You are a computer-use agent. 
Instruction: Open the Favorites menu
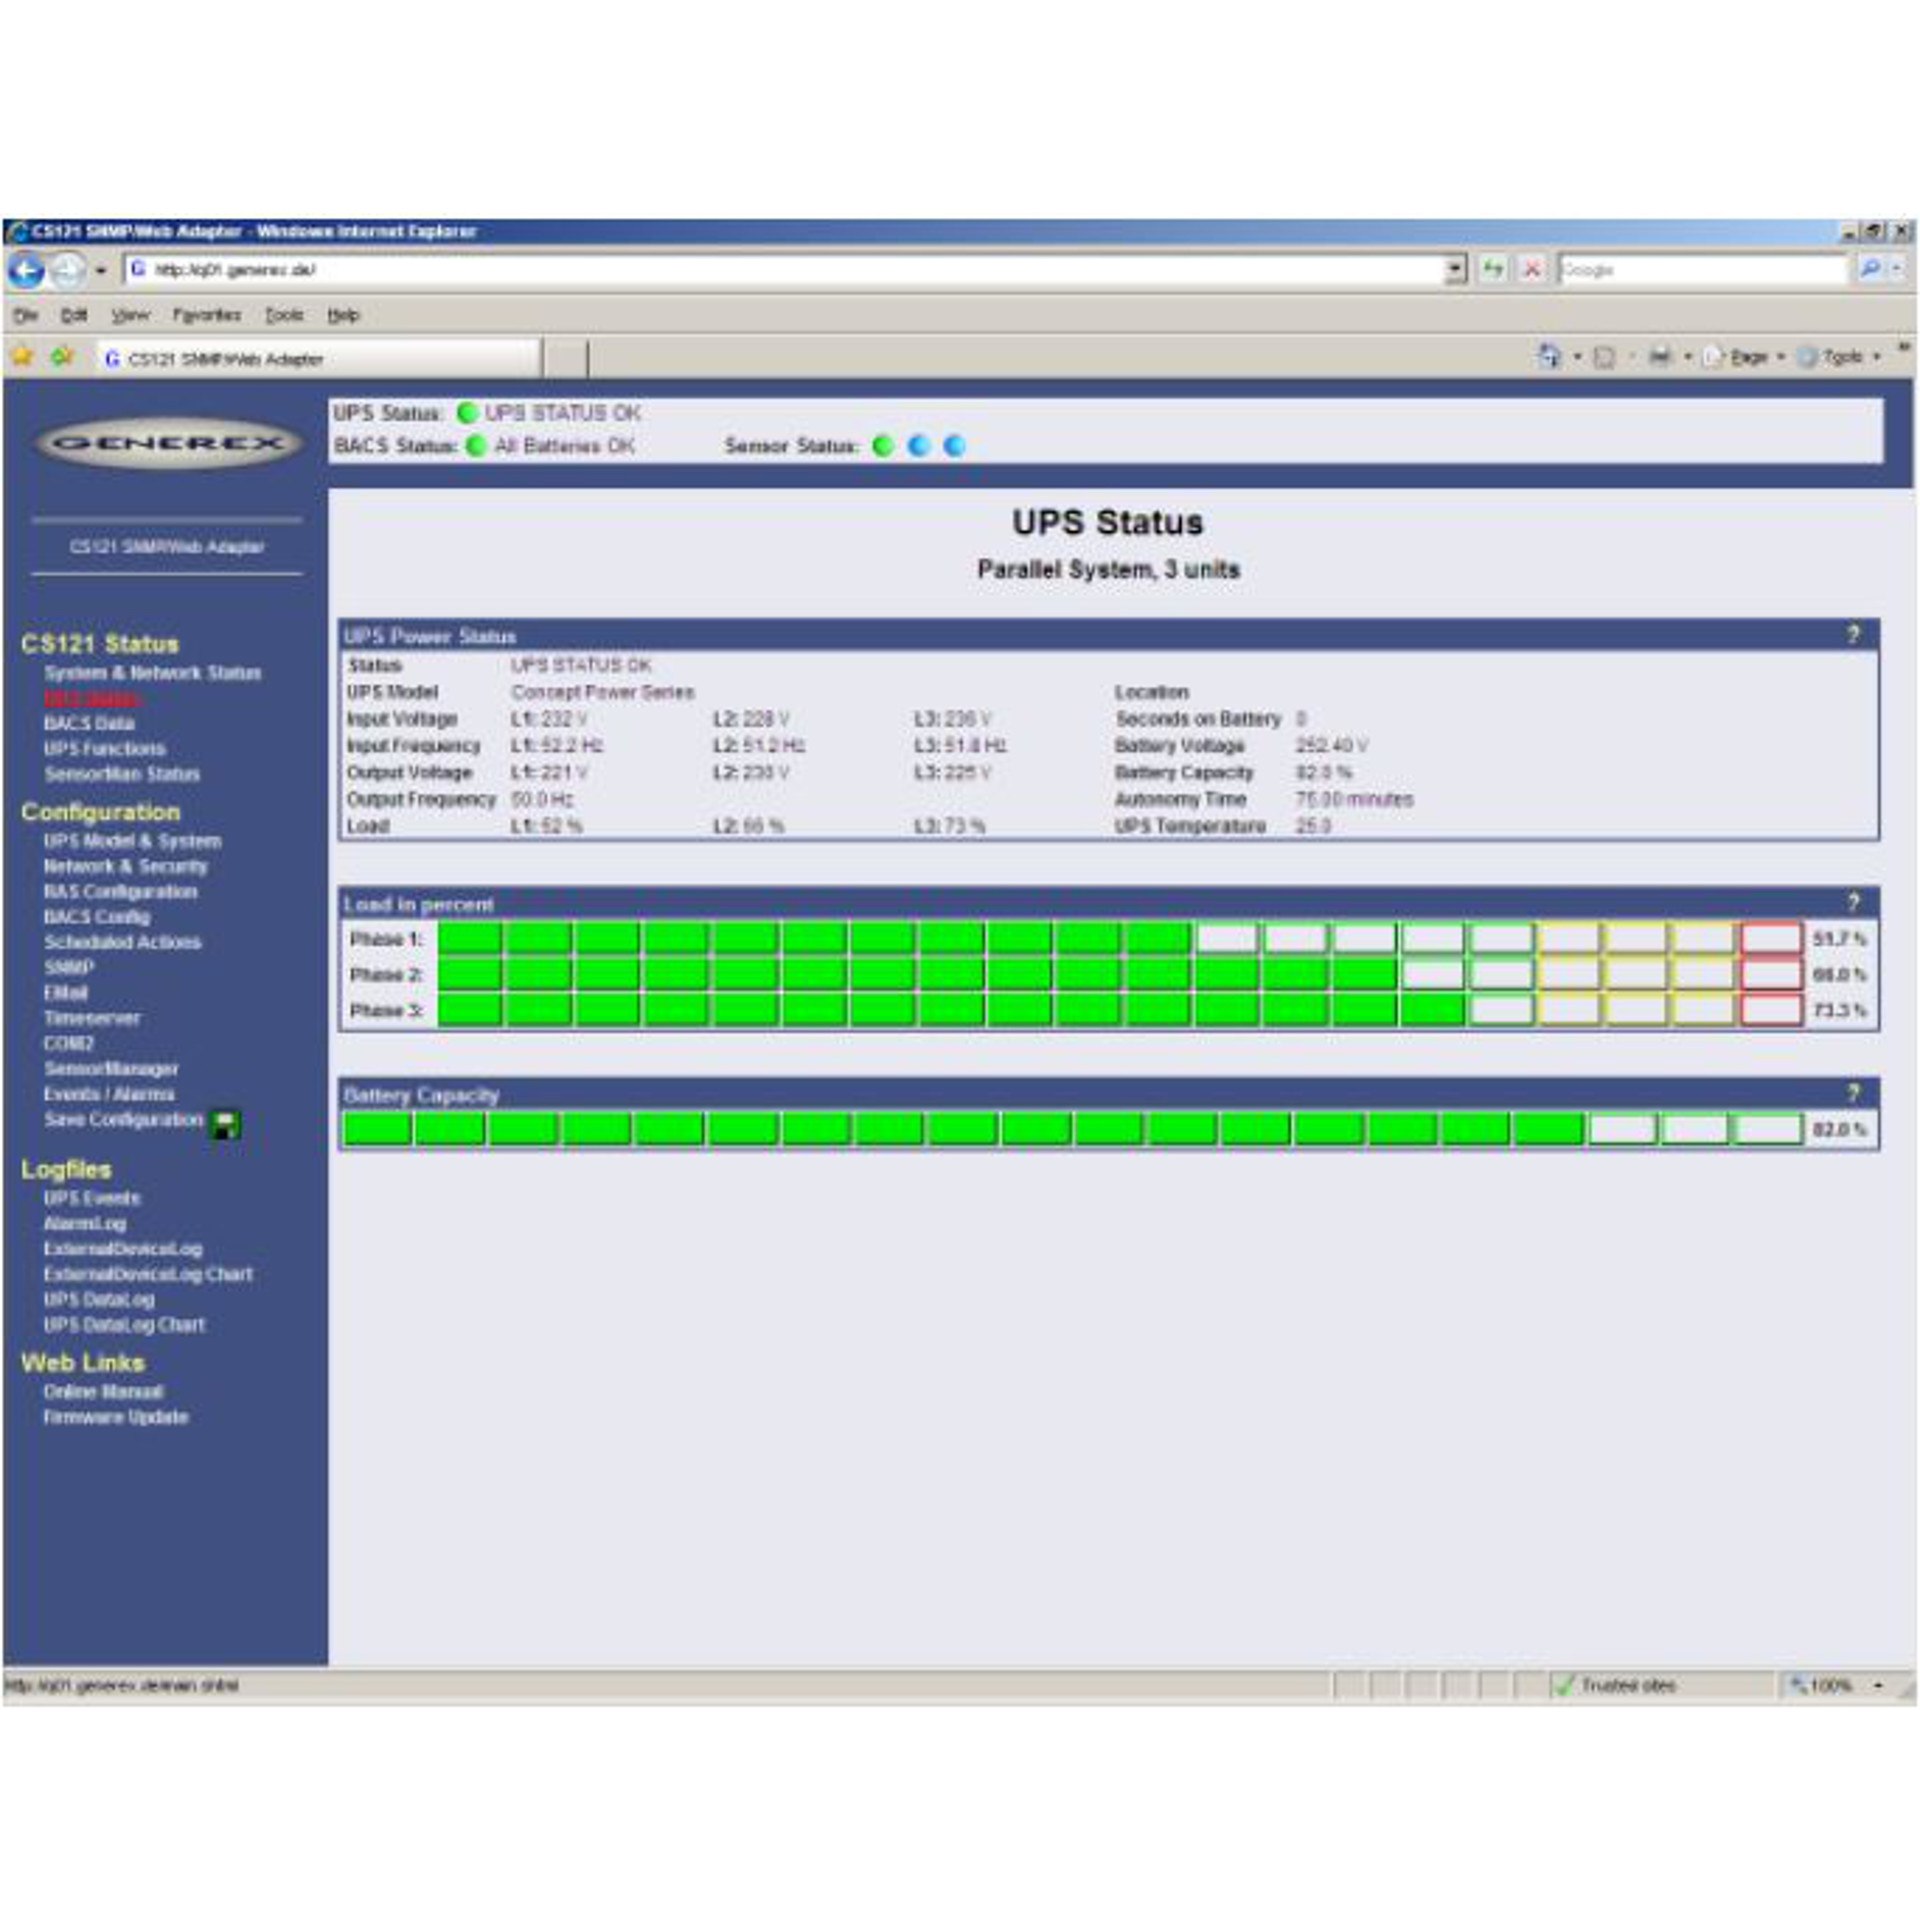click(x=207, y=315)
